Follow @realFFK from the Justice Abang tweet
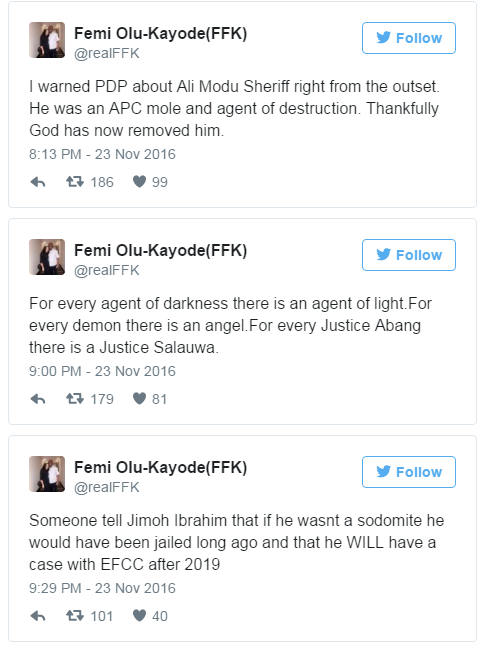Viewport: 484px width, 648px height. pos(409,255)
